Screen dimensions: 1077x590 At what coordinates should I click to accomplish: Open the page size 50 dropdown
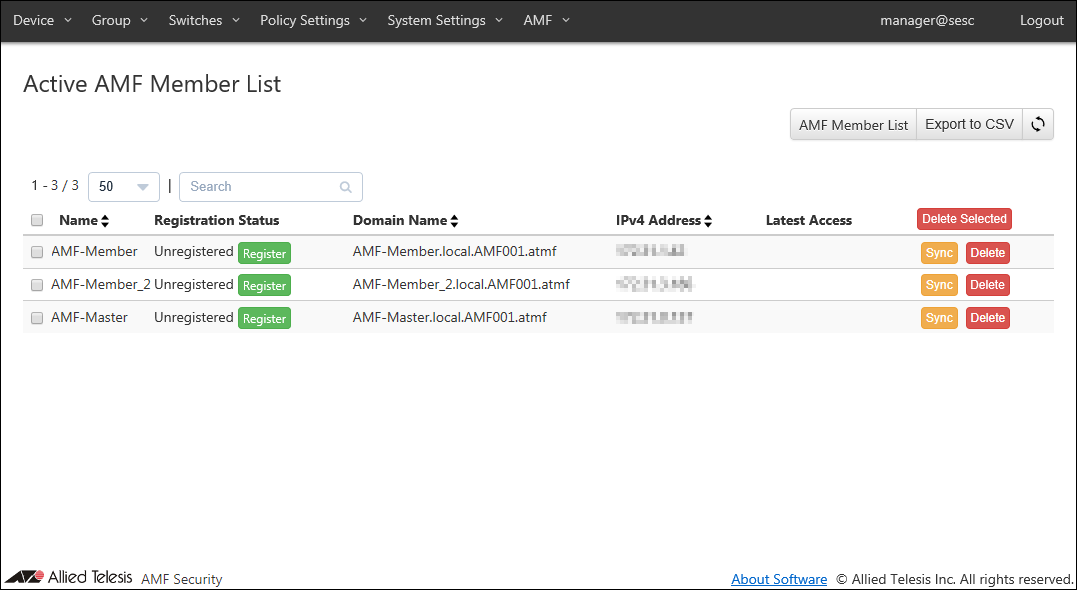tap(124, 187)
